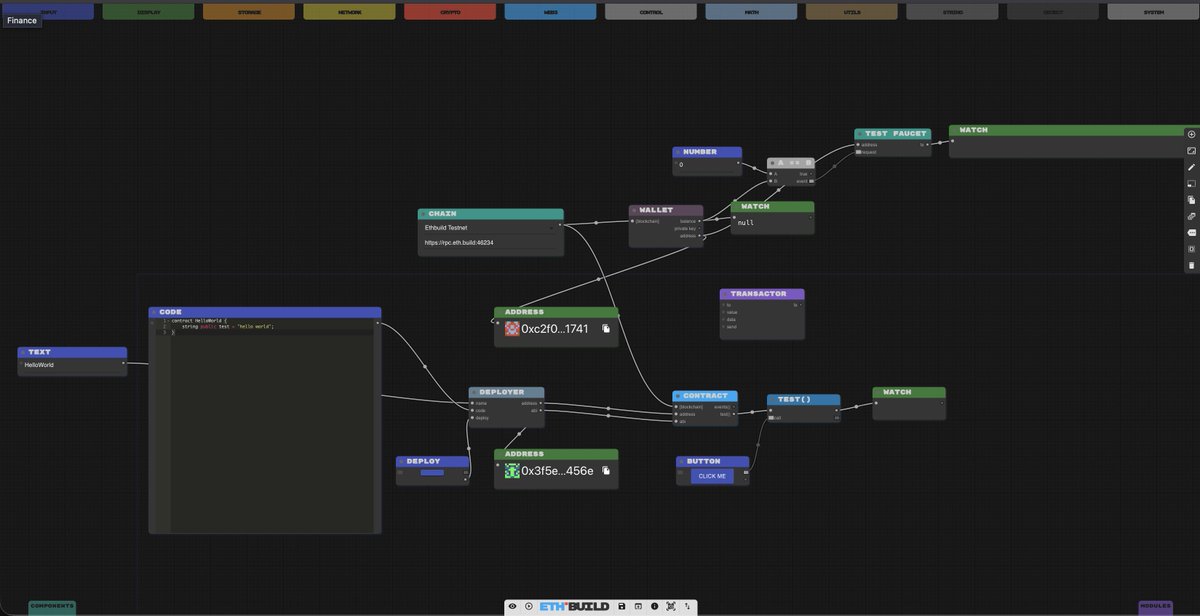Open the WEB3 category tab
The height and width of the screenshot is (616, 1200).
coord(550,11)
